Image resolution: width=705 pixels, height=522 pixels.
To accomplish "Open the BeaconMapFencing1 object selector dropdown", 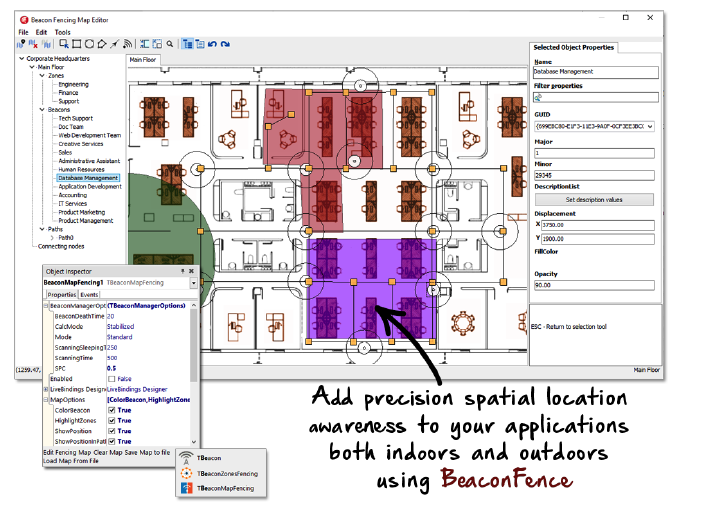I will coord(193,283).
